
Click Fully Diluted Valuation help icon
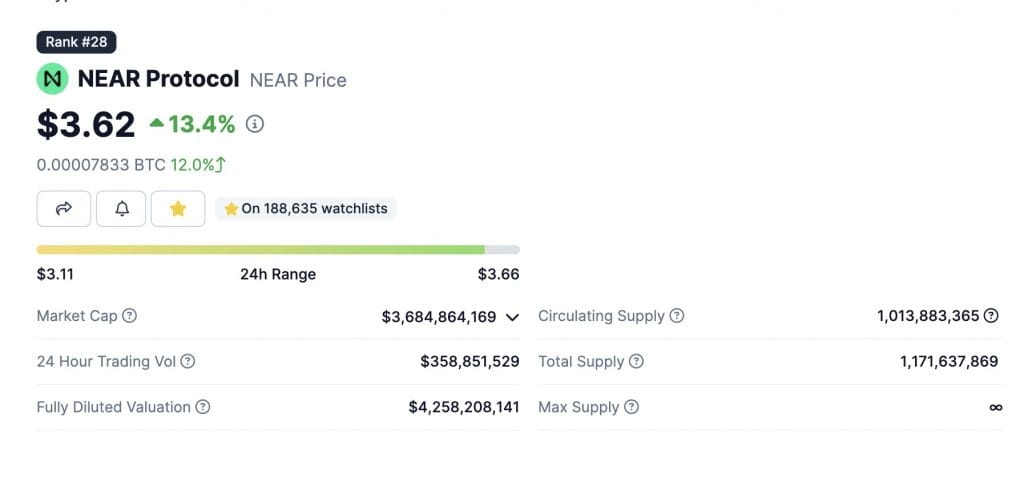[x=203, y=407]
